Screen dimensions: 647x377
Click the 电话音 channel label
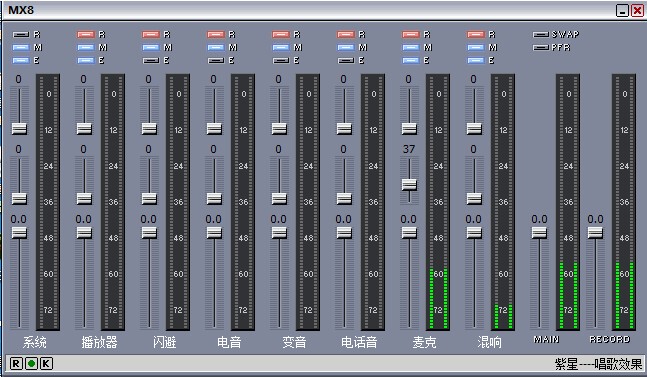359,342
